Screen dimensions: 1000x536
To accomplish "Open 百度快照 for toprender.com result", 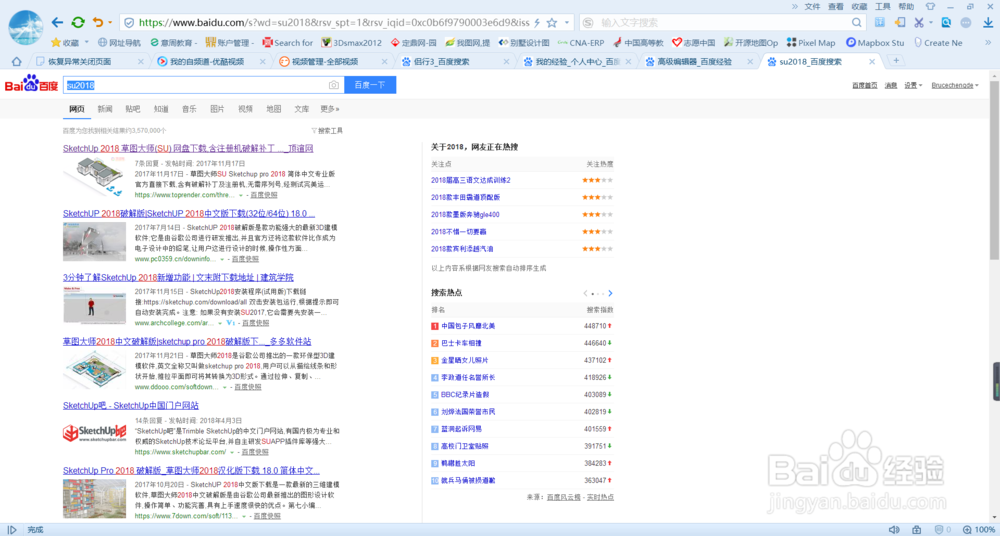I will click(263, 195).
